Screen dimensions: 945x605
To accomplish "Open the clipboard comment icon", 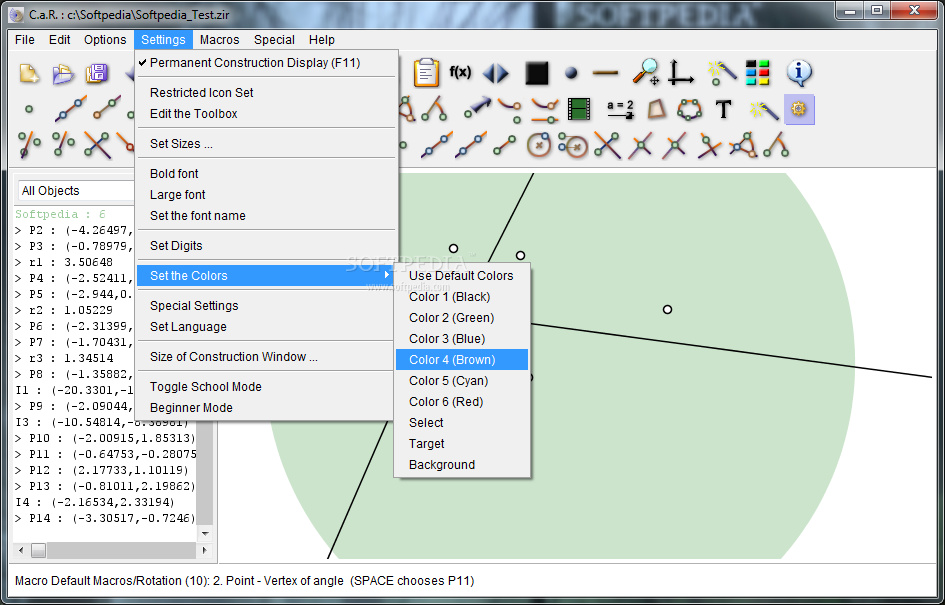I will pos(426,73).
